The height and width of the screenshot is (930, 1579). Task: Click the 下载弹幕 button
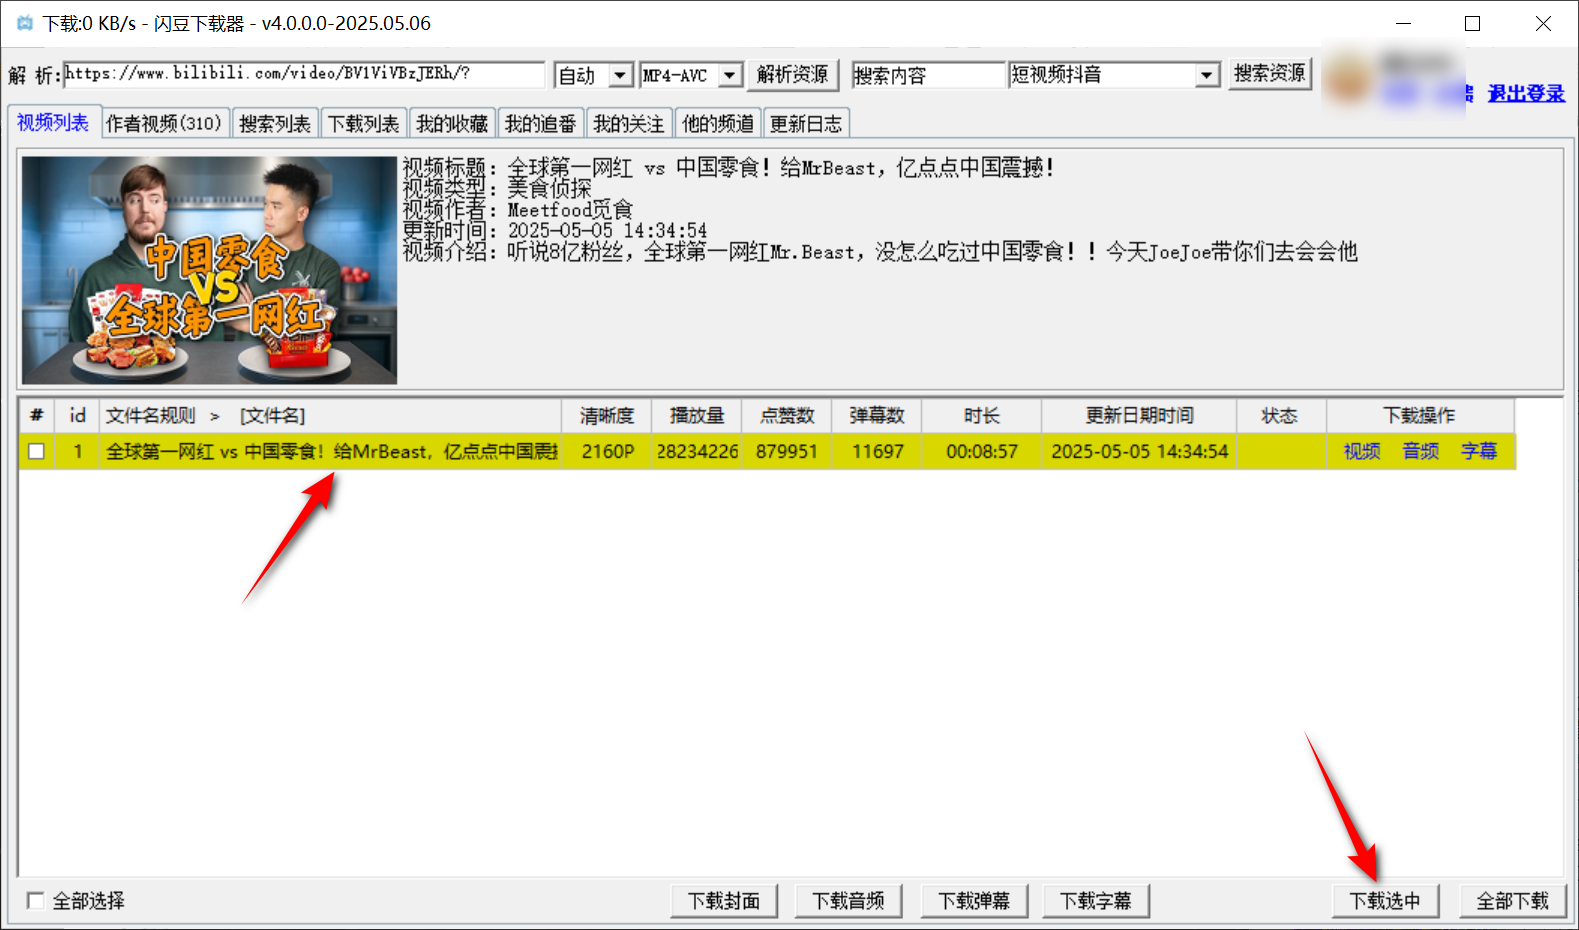tap(974, 900)
